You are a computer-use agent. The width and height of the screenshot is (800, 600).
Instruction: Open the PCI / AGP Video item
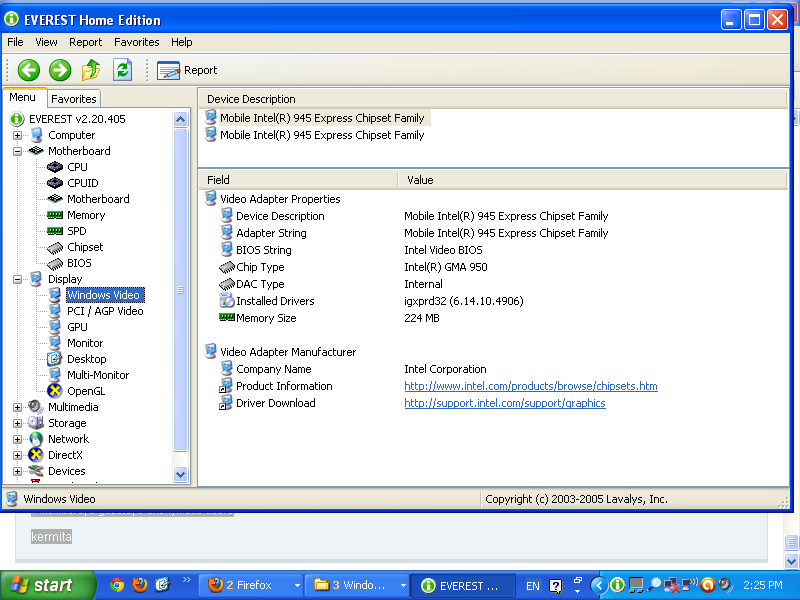point(105,311)
